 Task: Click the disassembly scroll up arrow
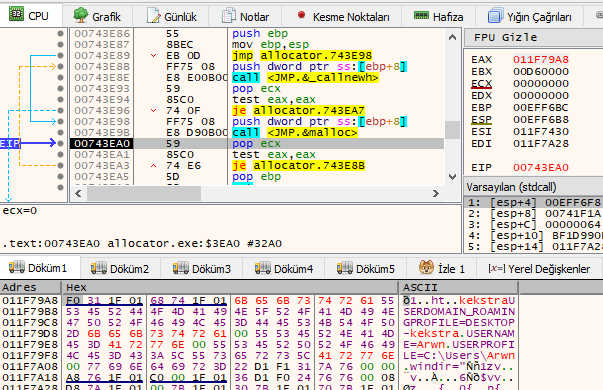tap(452, 37)
